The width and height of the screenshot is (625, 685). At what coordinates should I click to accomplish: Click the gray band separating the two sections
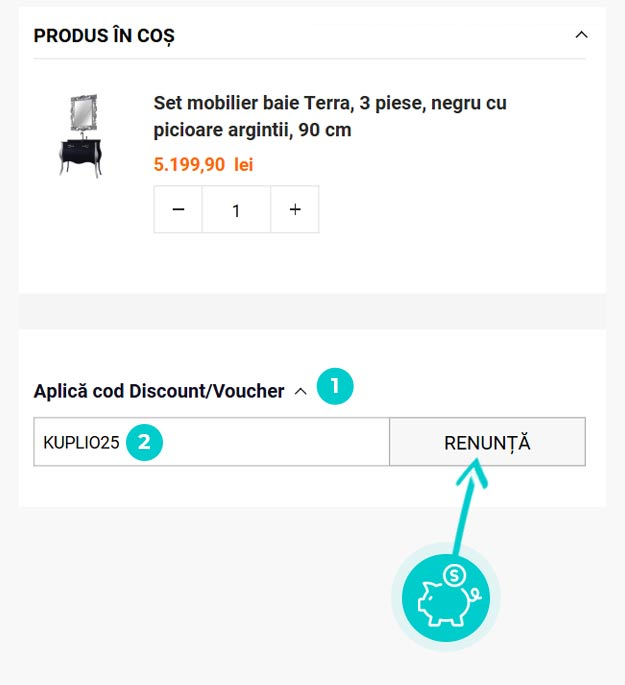[312, 311]
